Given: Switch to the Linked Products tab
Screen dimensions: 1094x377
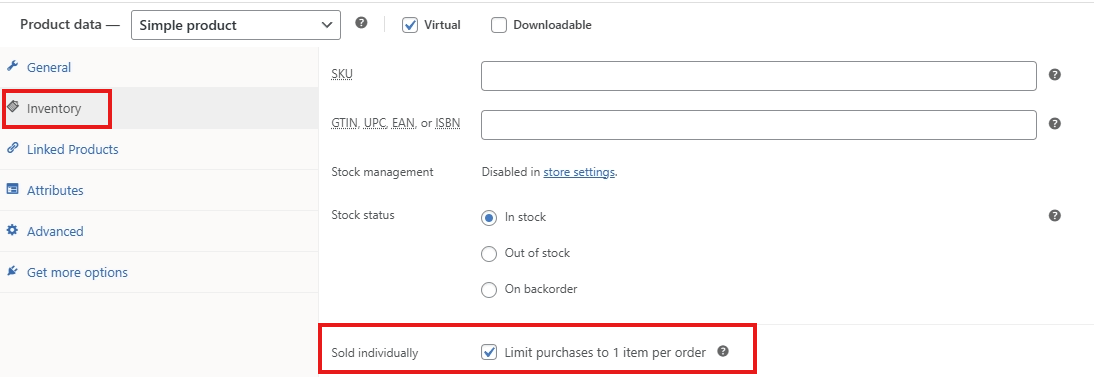Looking at the screenshot, I should tap(159, 149).
